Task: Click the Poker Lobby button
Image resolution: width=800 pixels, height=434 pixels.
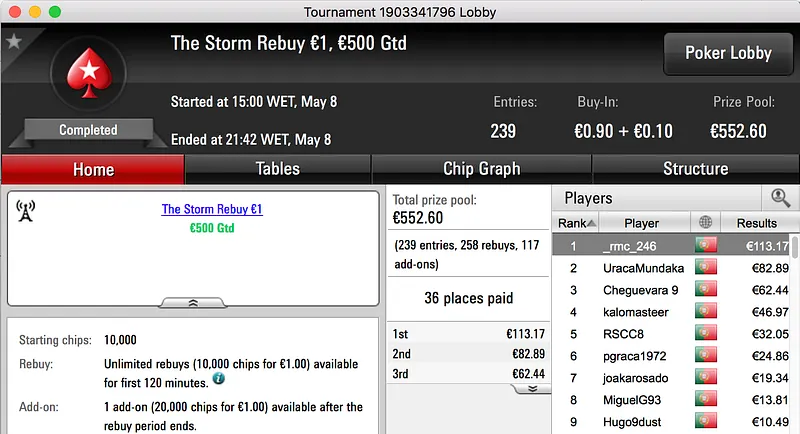Action: 728,53
